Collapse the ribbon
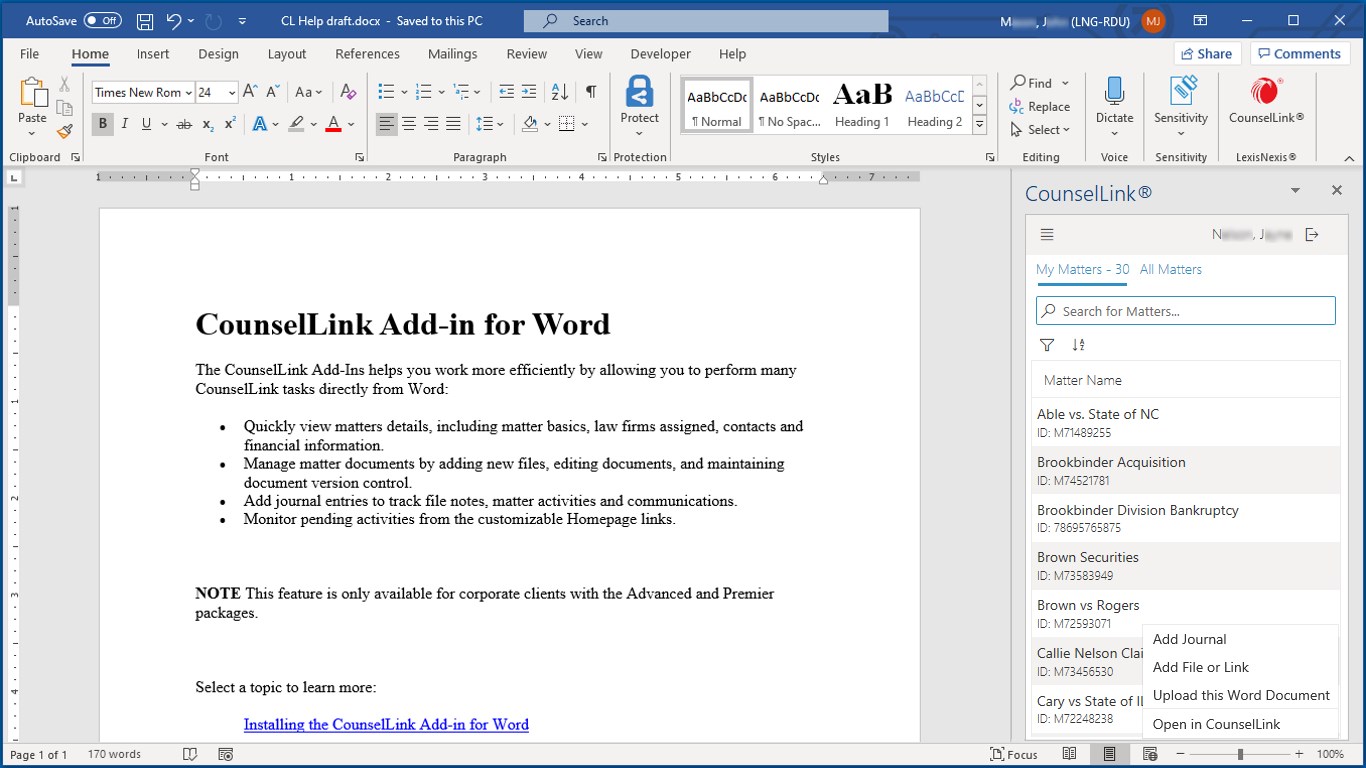 (1350, 157)
